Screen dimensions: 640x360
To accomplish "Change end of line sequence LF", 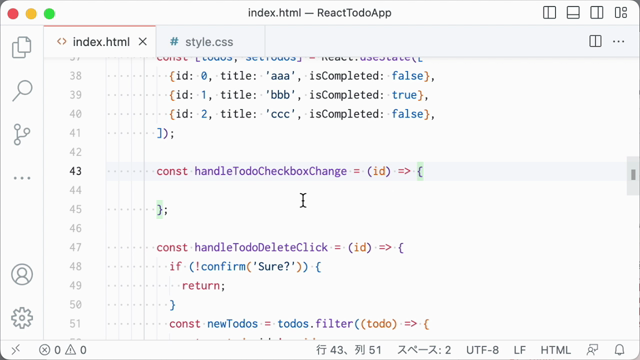I will coord(520,350).
